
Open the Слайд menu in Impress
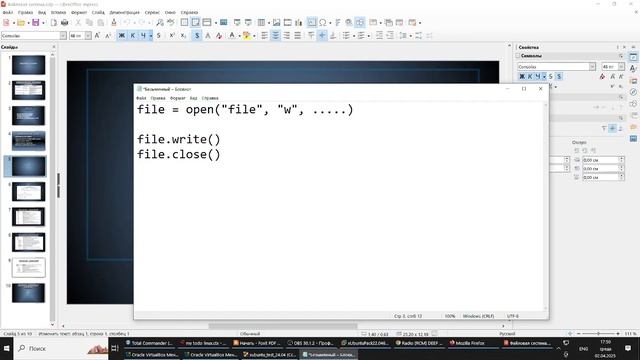click(x=98, y=13)
